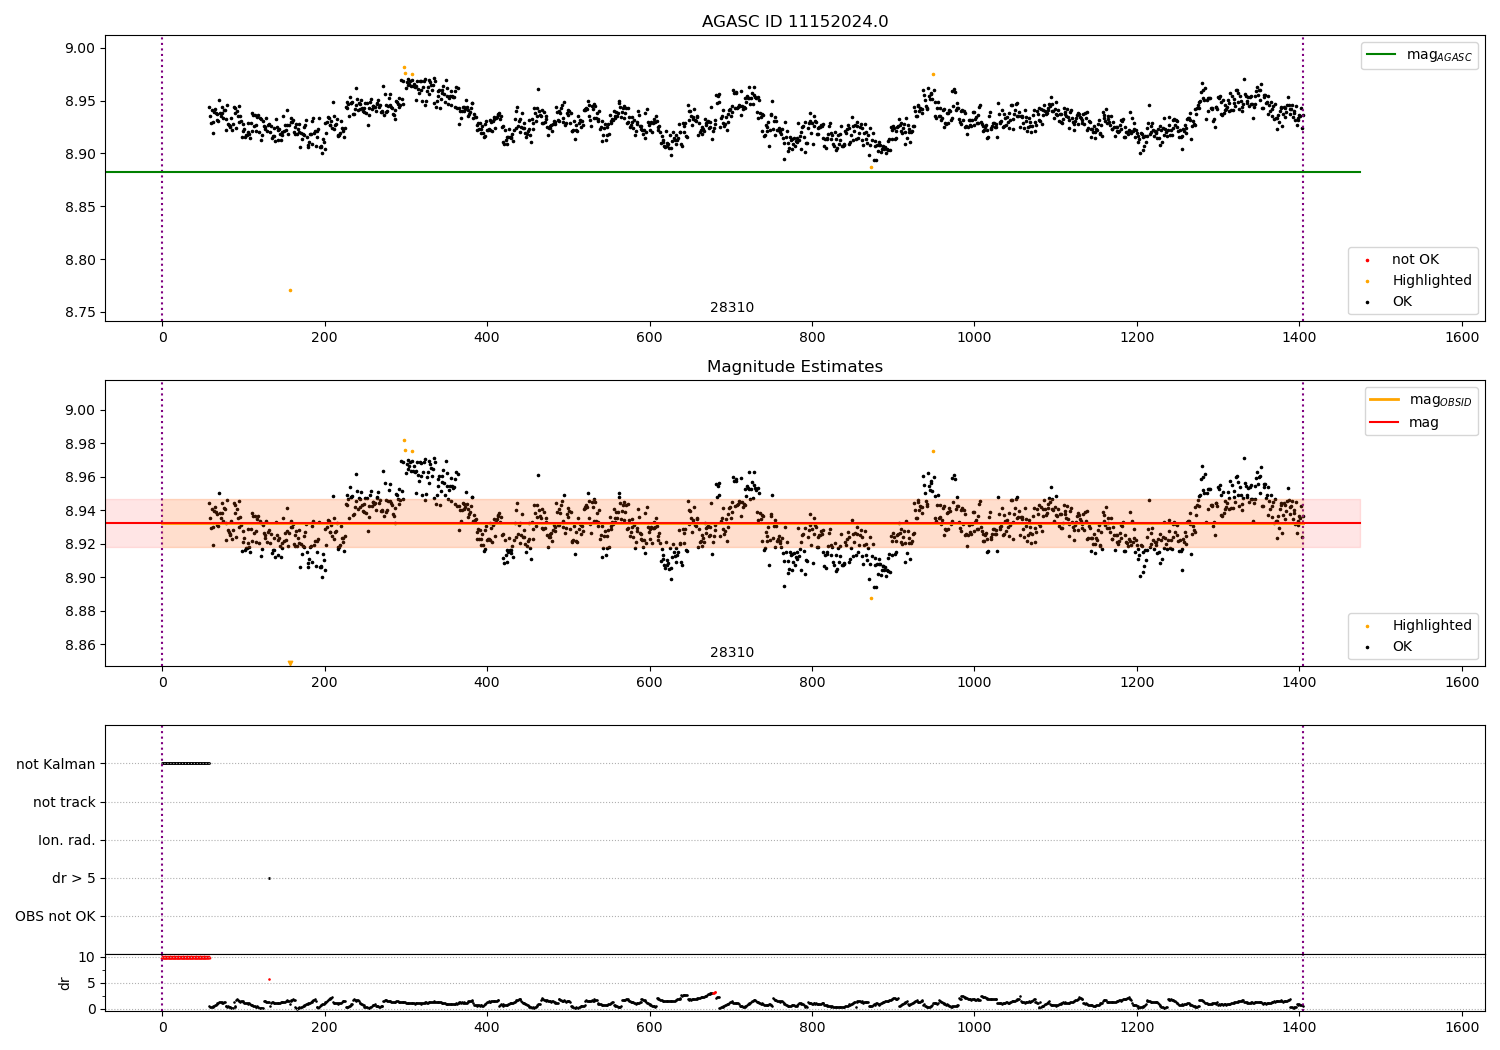Click the 28310 label in the Magnitude Estimates plot

tap(732, 652)
